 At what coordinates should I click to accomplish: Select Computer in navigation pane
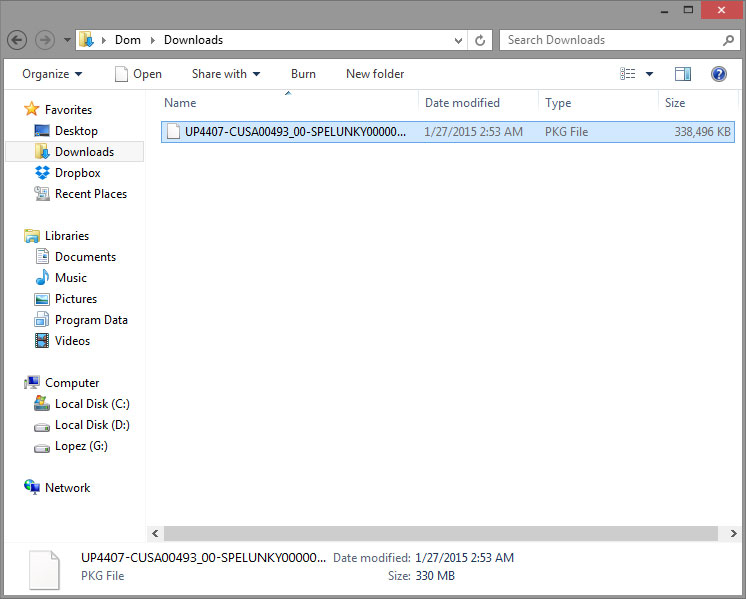pyautogui.click(x=72, y=383)
